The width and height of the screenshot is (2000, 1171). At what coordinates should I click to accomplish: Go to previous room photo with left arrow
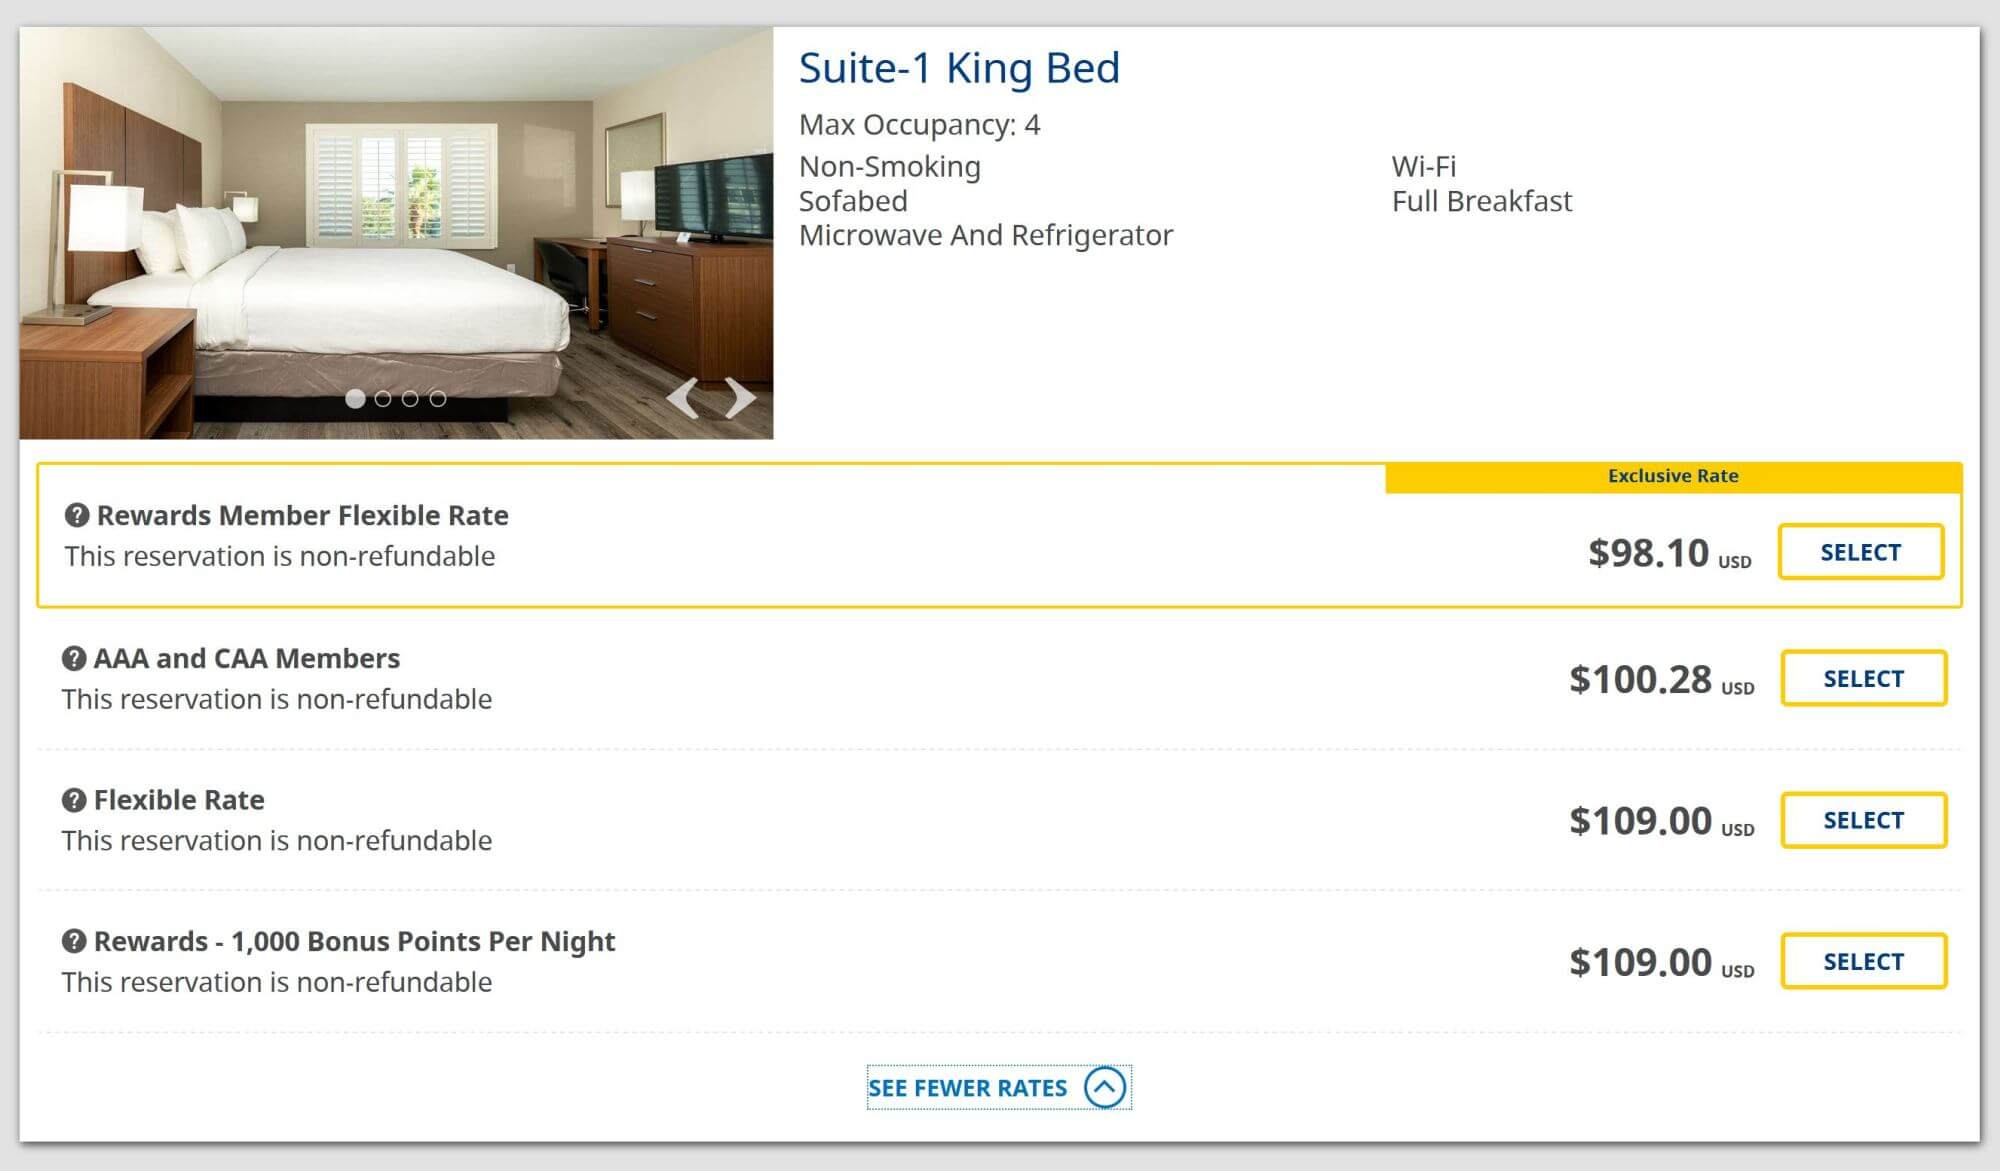tap(682, 398)
